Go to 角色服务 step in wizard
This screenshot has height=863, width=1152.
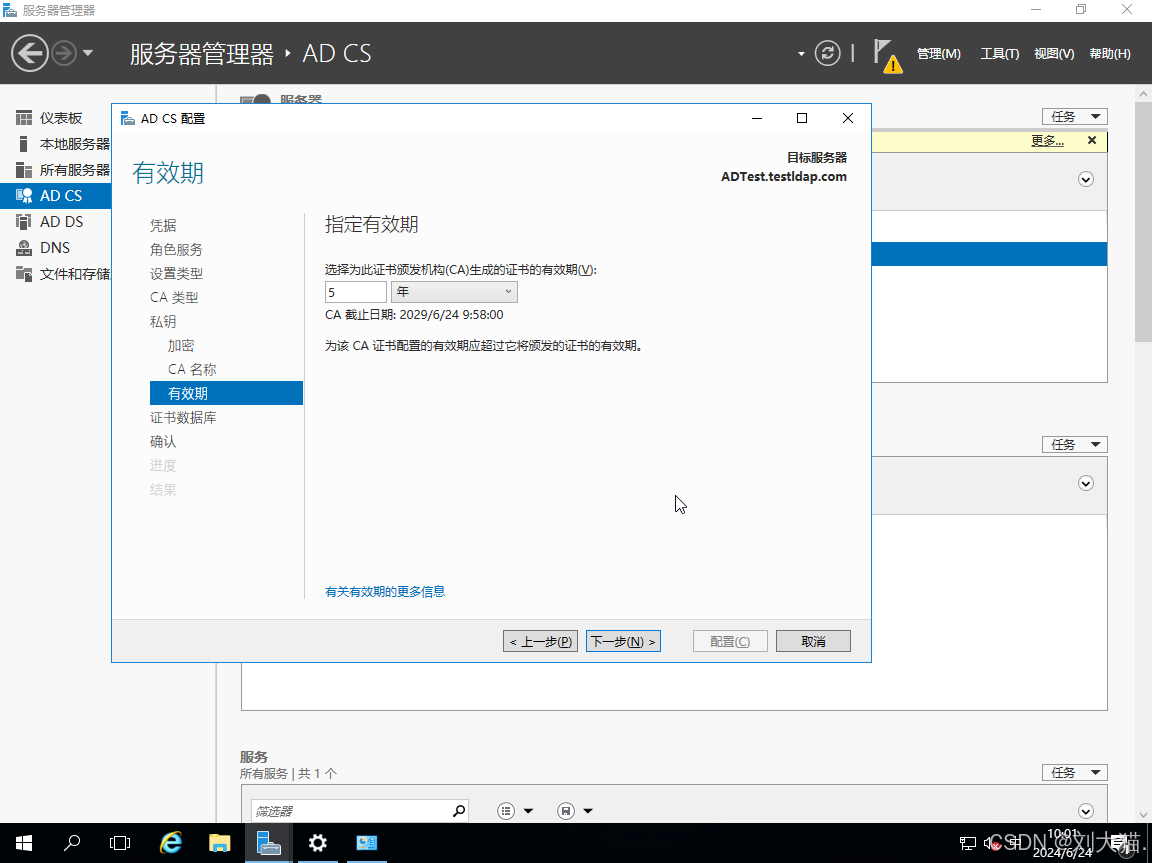176,250
